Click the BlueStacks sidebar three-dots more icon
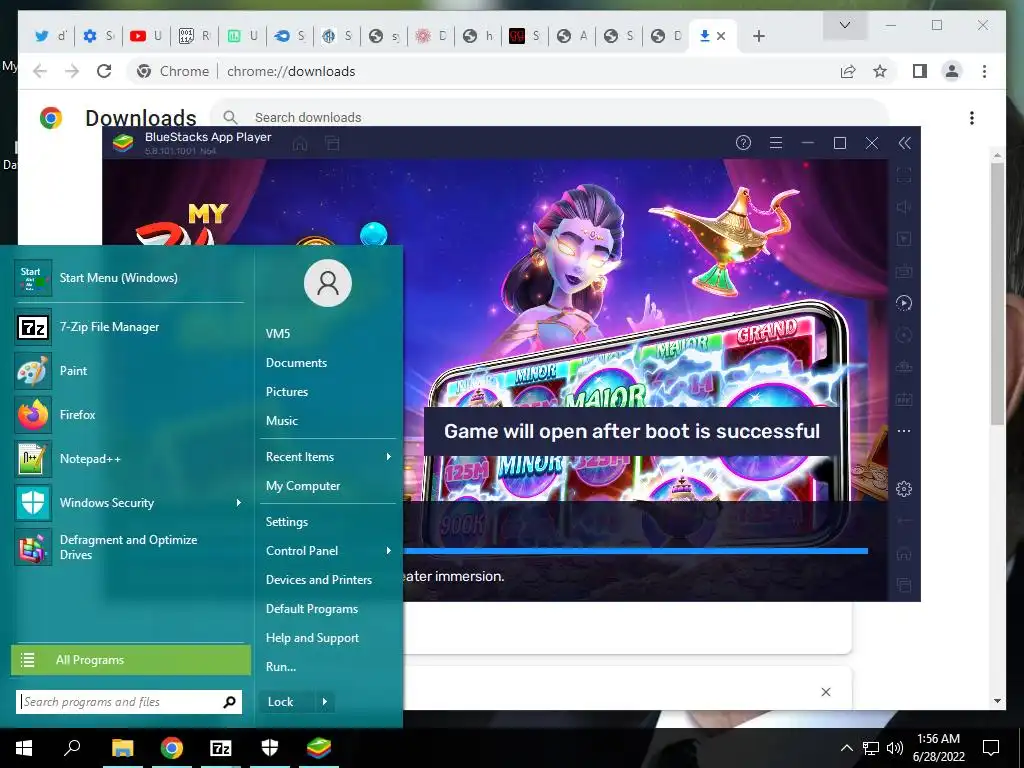 [904, 431]
